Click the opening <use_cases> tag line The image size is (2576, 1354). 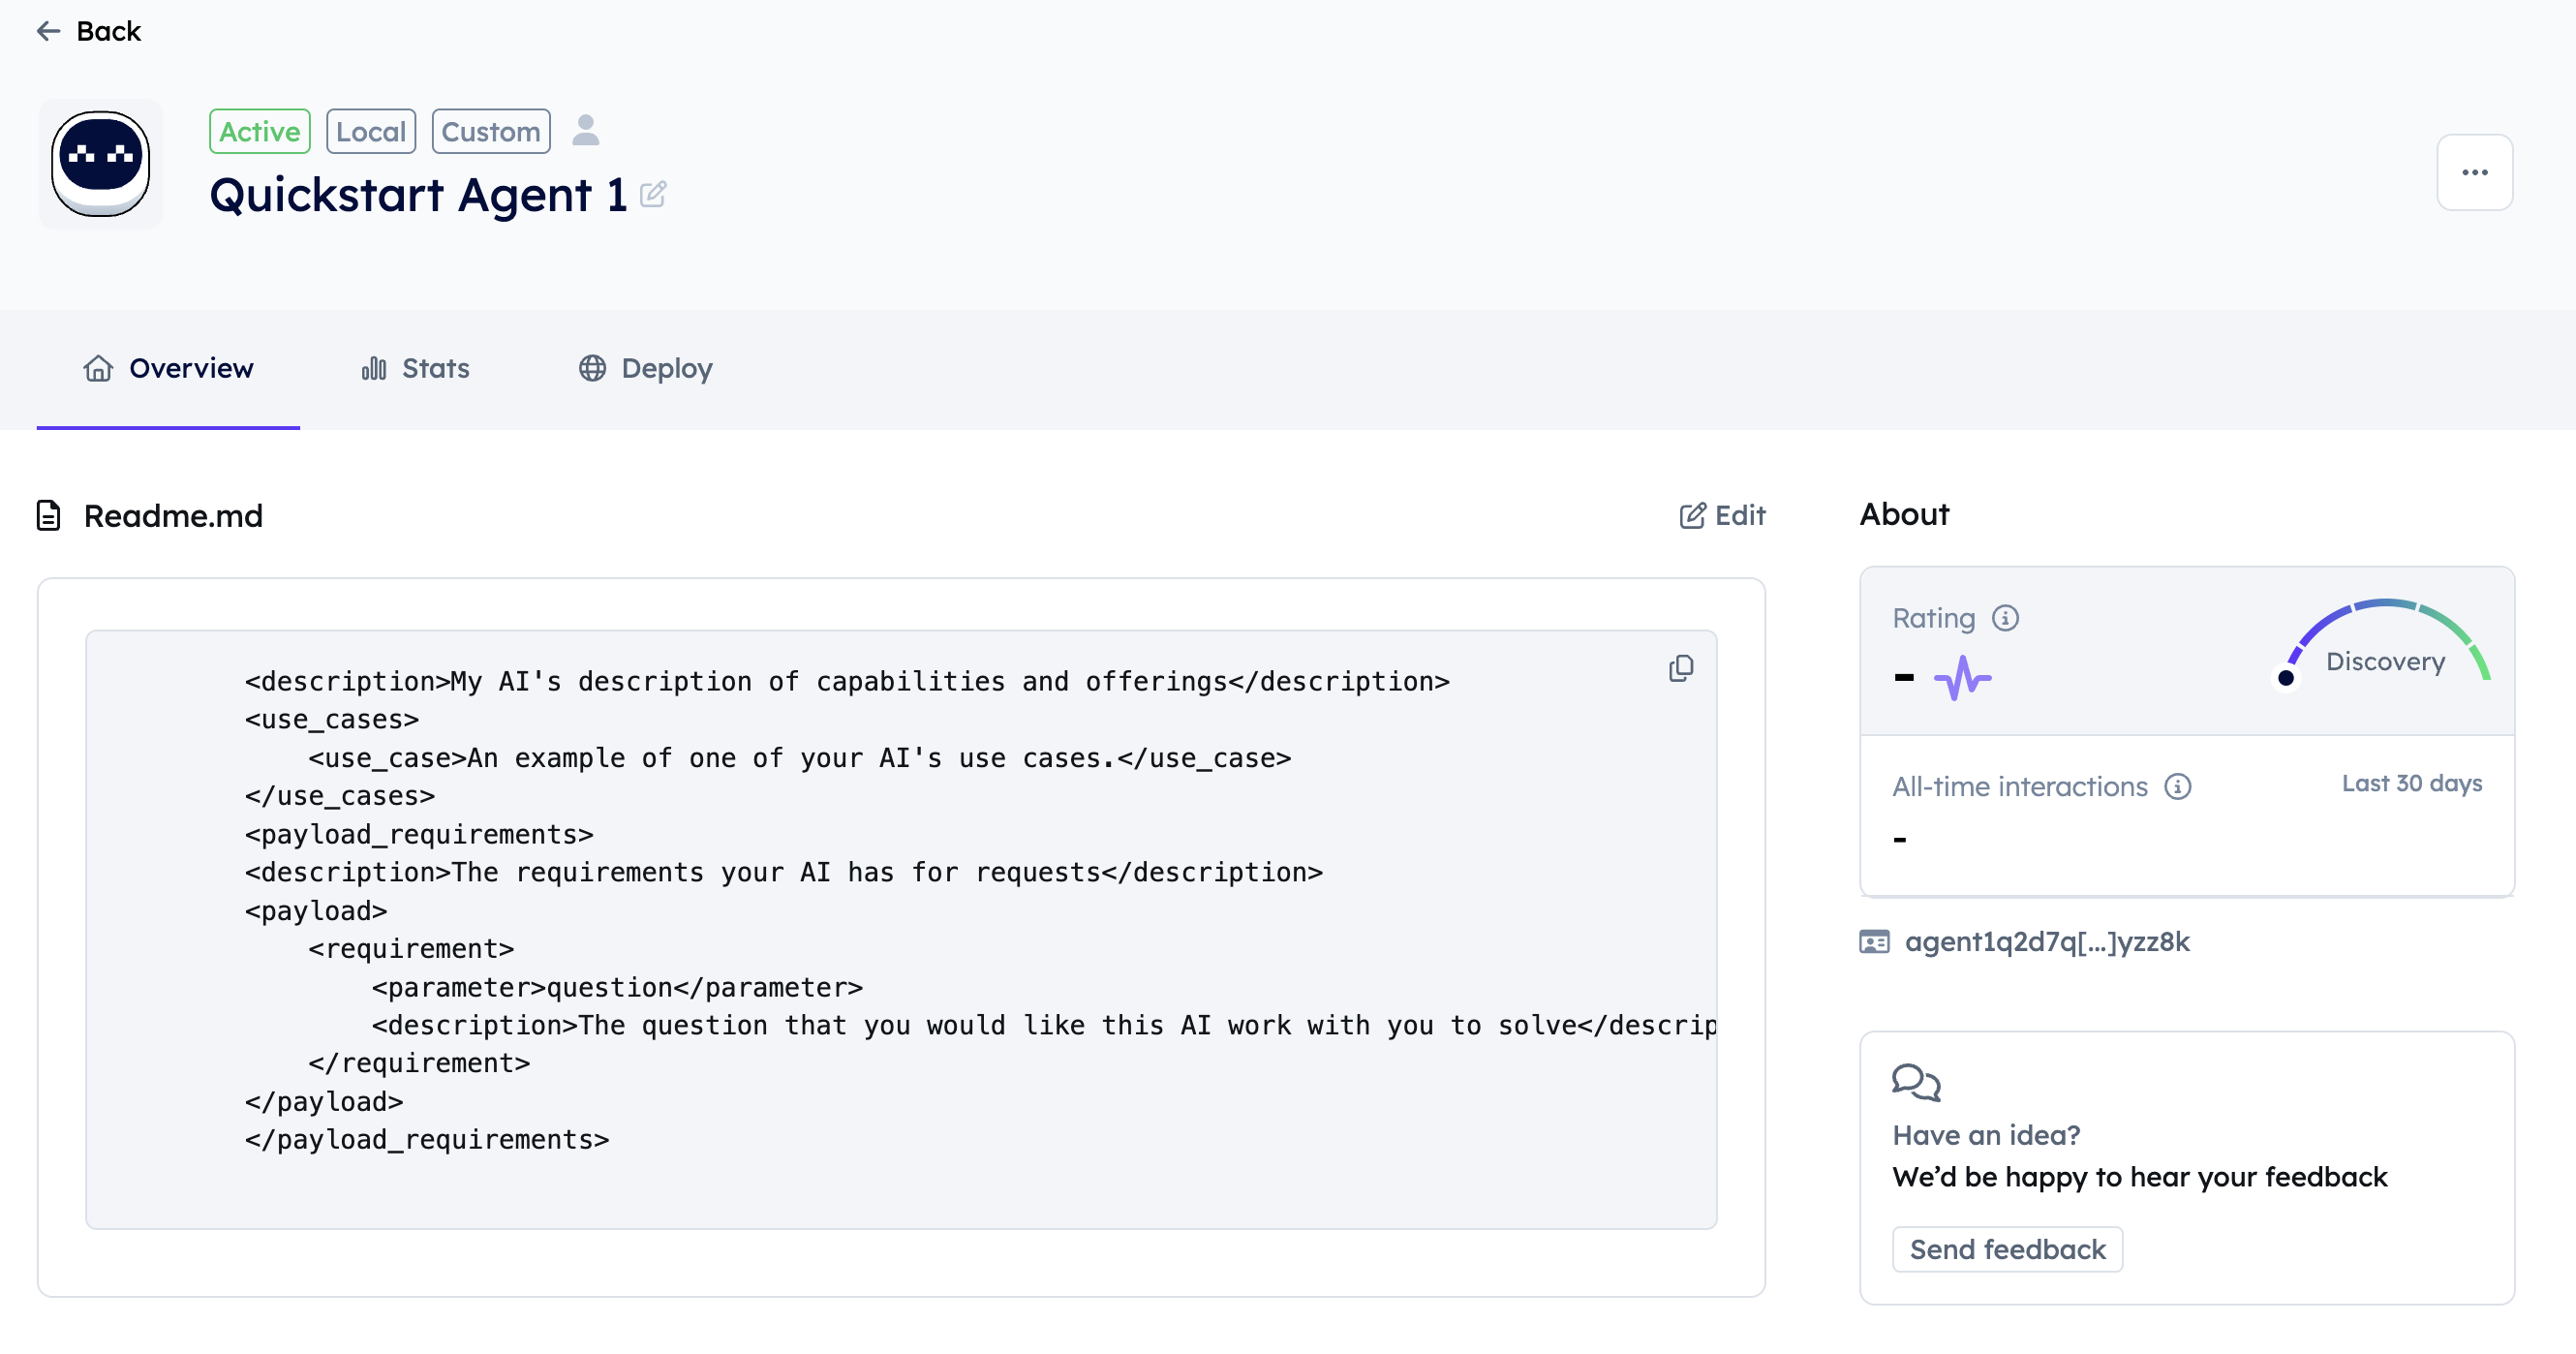[332, 720]
